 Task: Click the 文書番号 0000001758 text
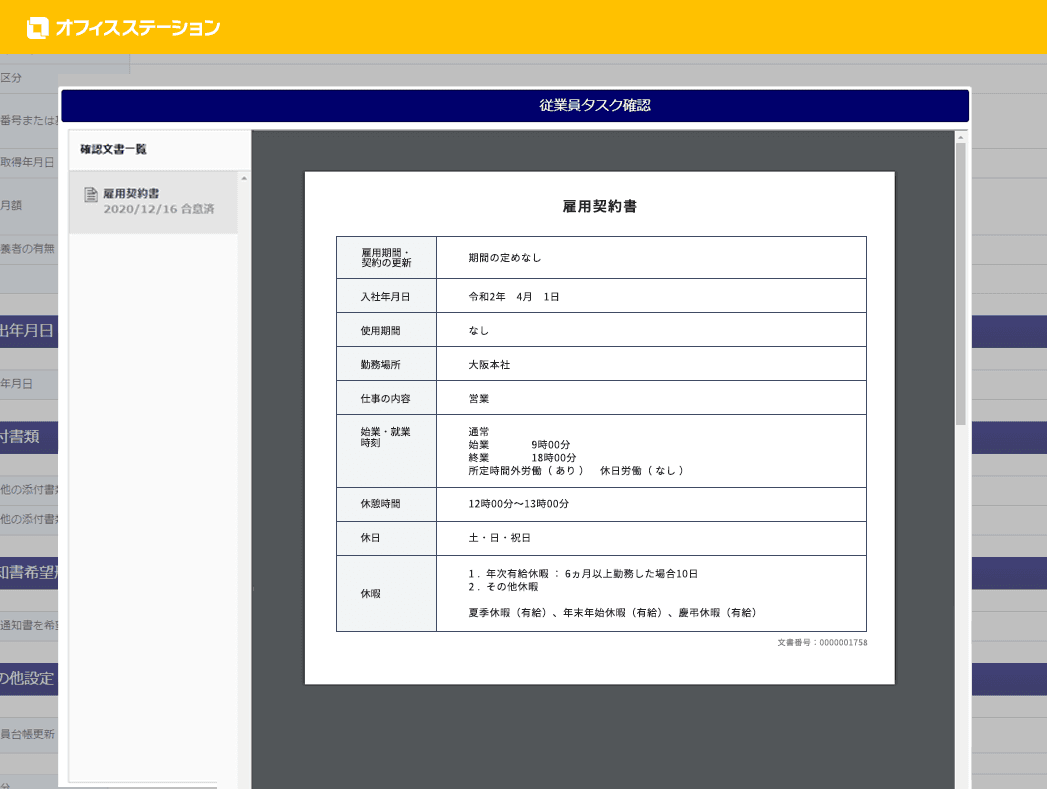pos(821,642)
